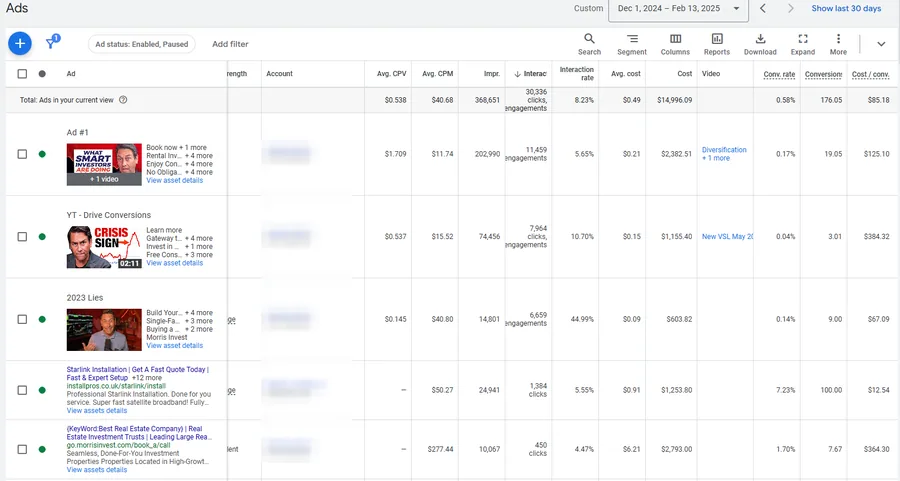Click the 202,990 impressions cell
Screen dimensions: 900x481
point(487,154)
